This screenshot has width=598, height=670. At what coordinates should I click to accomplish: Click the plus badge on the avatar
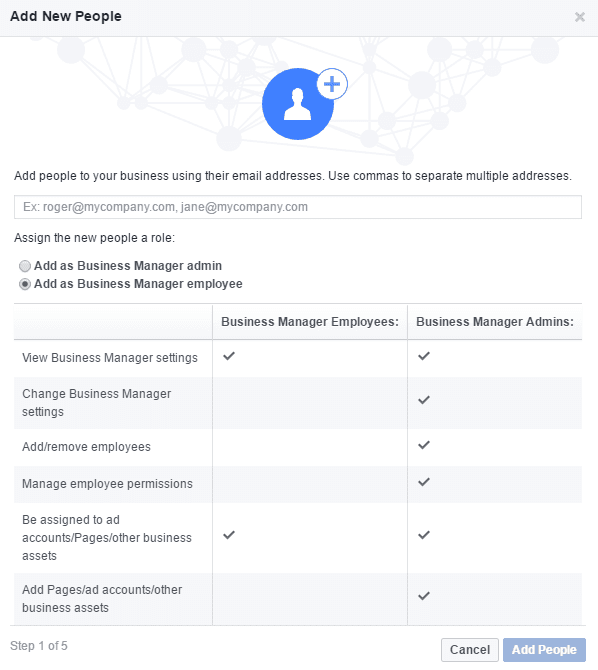point(332,84)
